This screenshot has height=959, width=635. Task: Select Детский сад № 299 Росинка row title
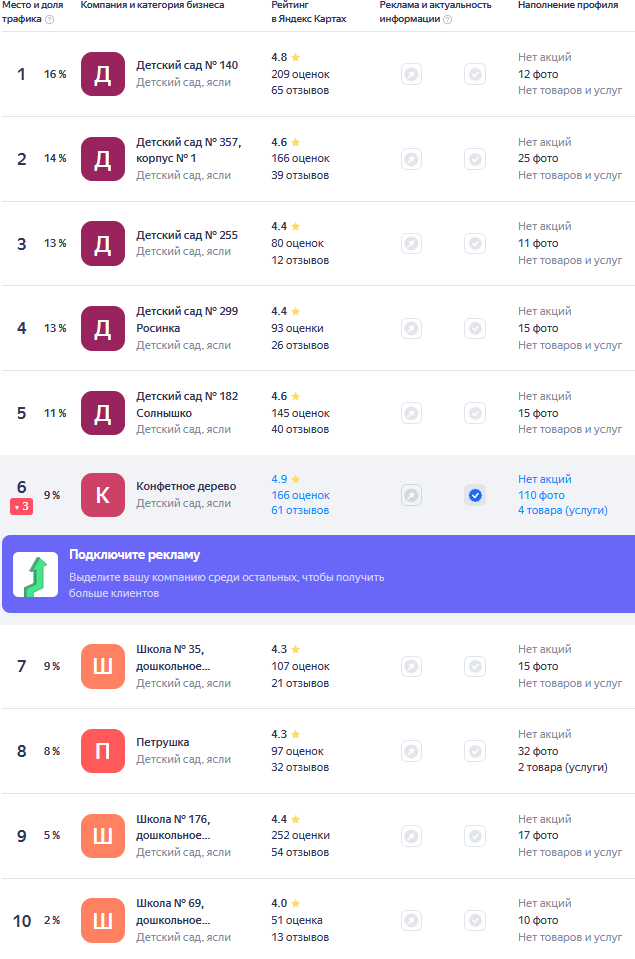tap(187, 319)
